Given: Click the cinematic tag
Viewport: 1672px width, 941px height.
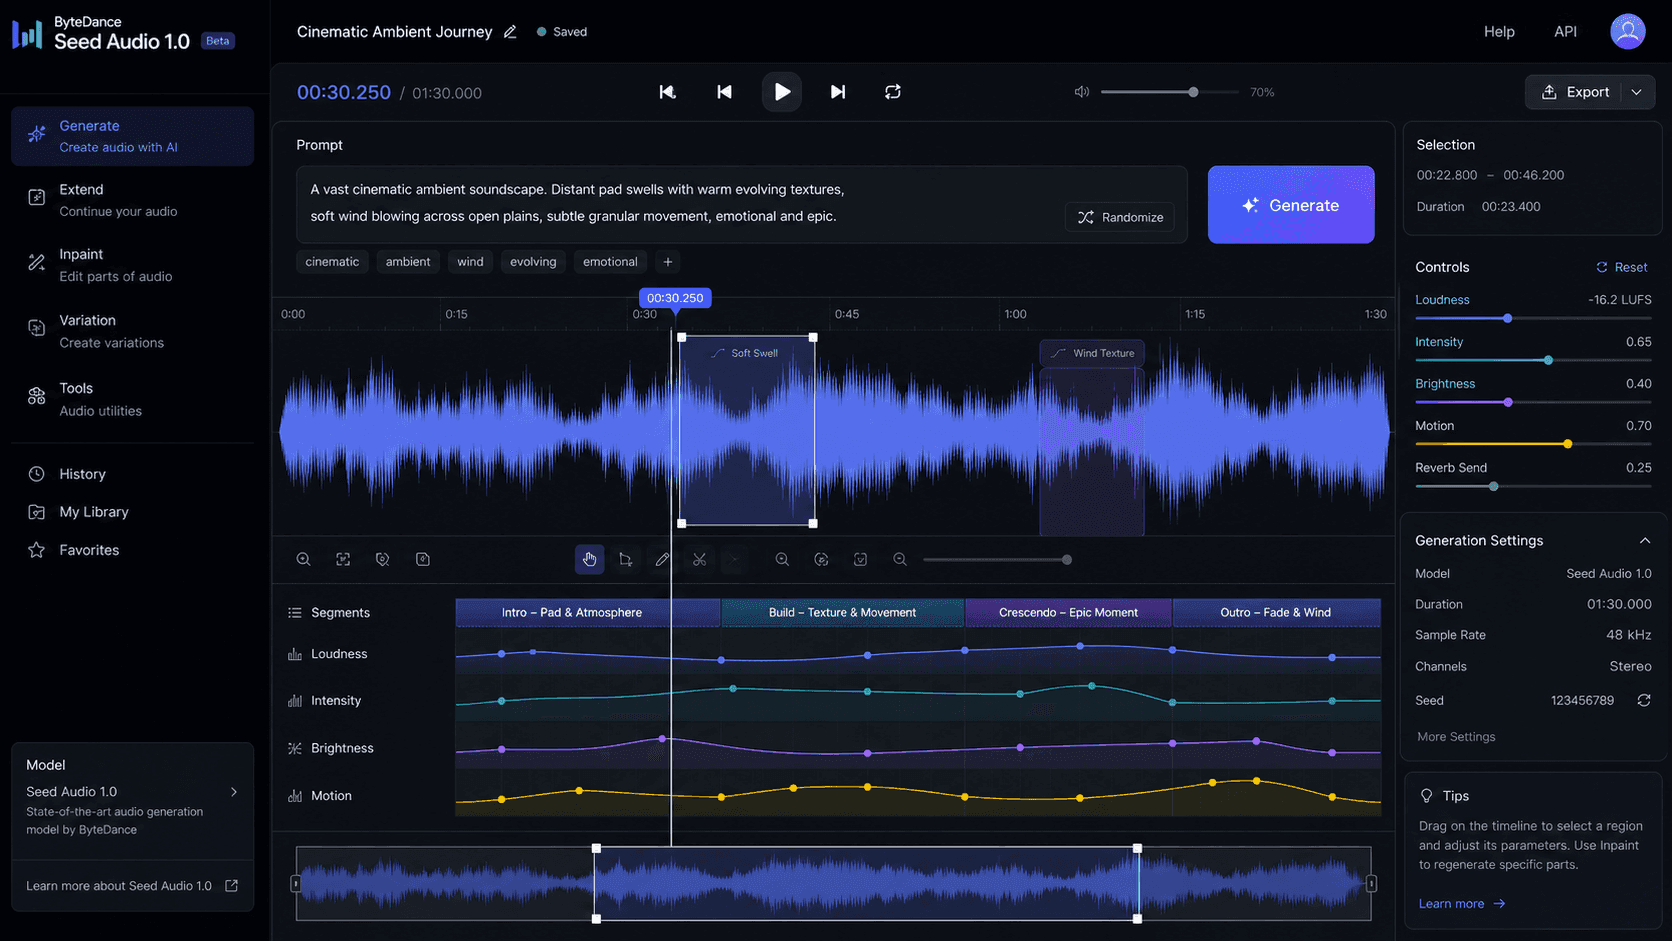Looking at the screenshot, I should coord(332,262).
